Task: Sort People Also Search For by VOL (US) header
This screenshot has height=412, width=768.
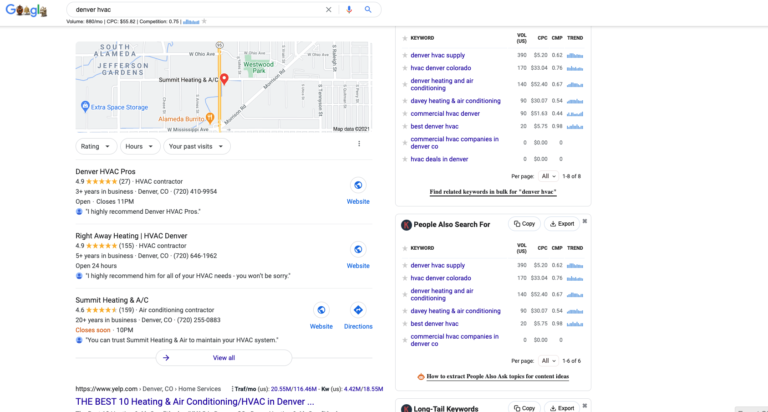Action: [x=522, y=248]
